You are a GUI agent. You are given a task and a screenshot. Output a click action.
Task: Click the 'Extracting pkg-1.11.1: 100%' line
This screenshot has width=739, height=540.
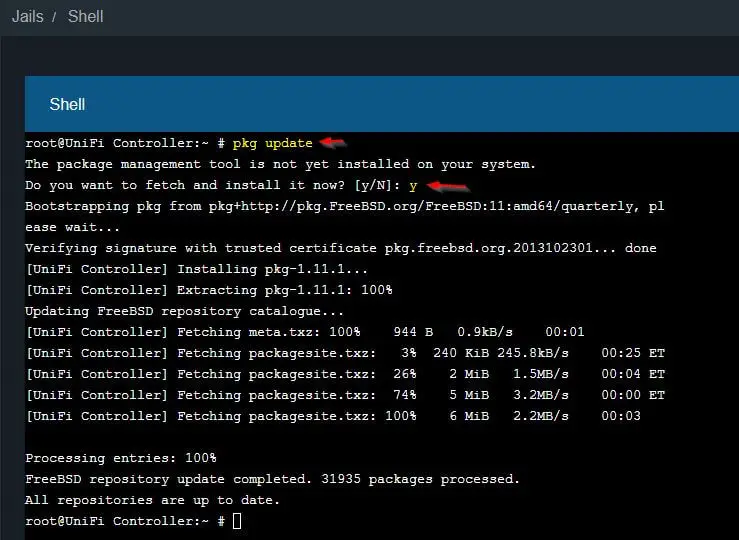click(x=209, y=290)
